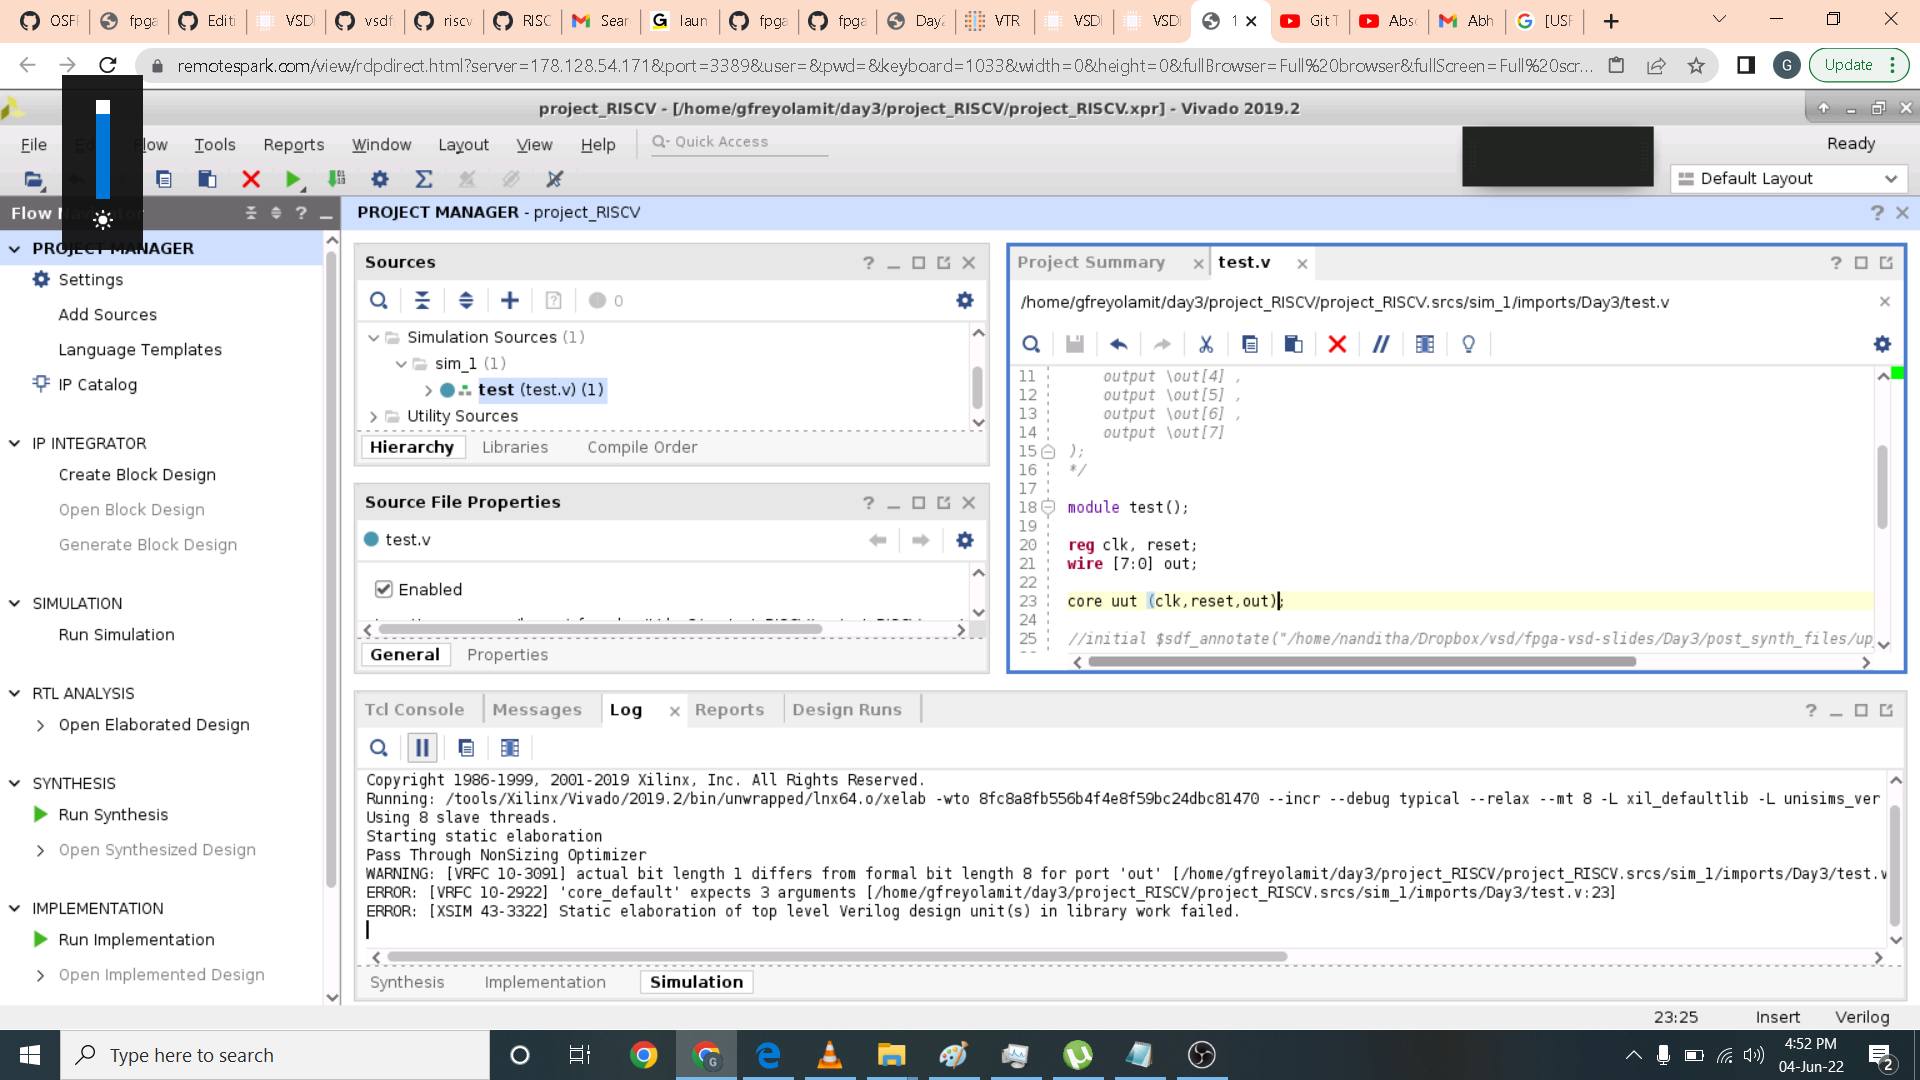Click the lightbulb Language Templates icon in editor

pyautogui.click(x=1468, y=344)
